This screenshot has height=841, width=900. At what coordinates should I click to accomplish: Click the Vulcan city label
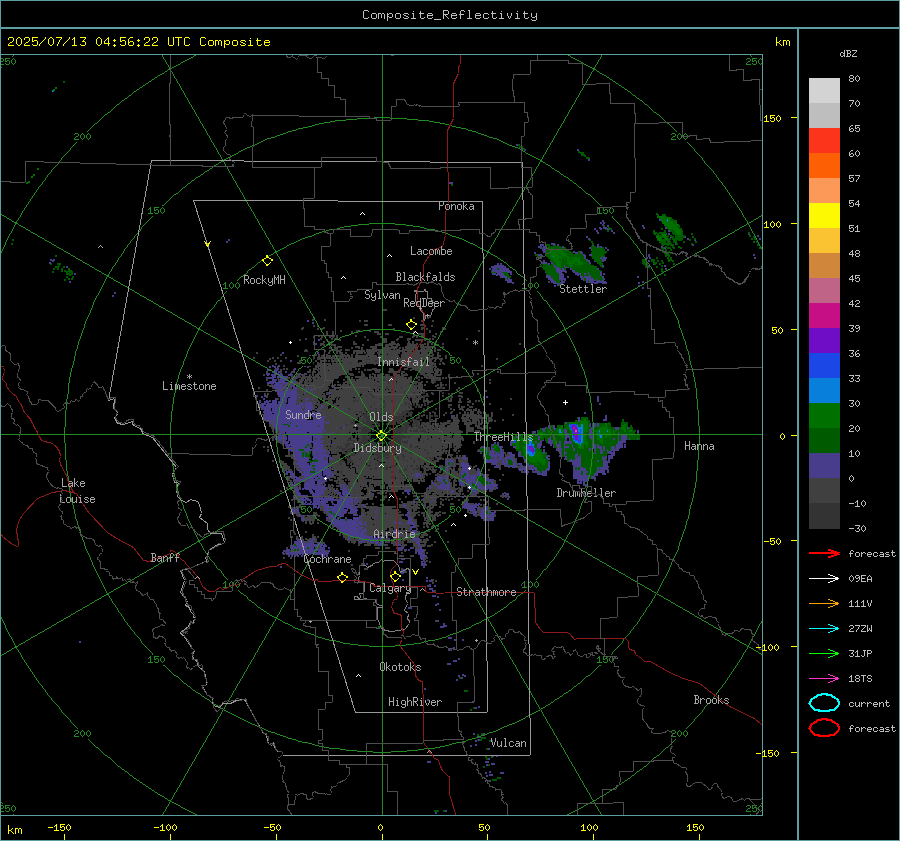(x=508, y=743)
